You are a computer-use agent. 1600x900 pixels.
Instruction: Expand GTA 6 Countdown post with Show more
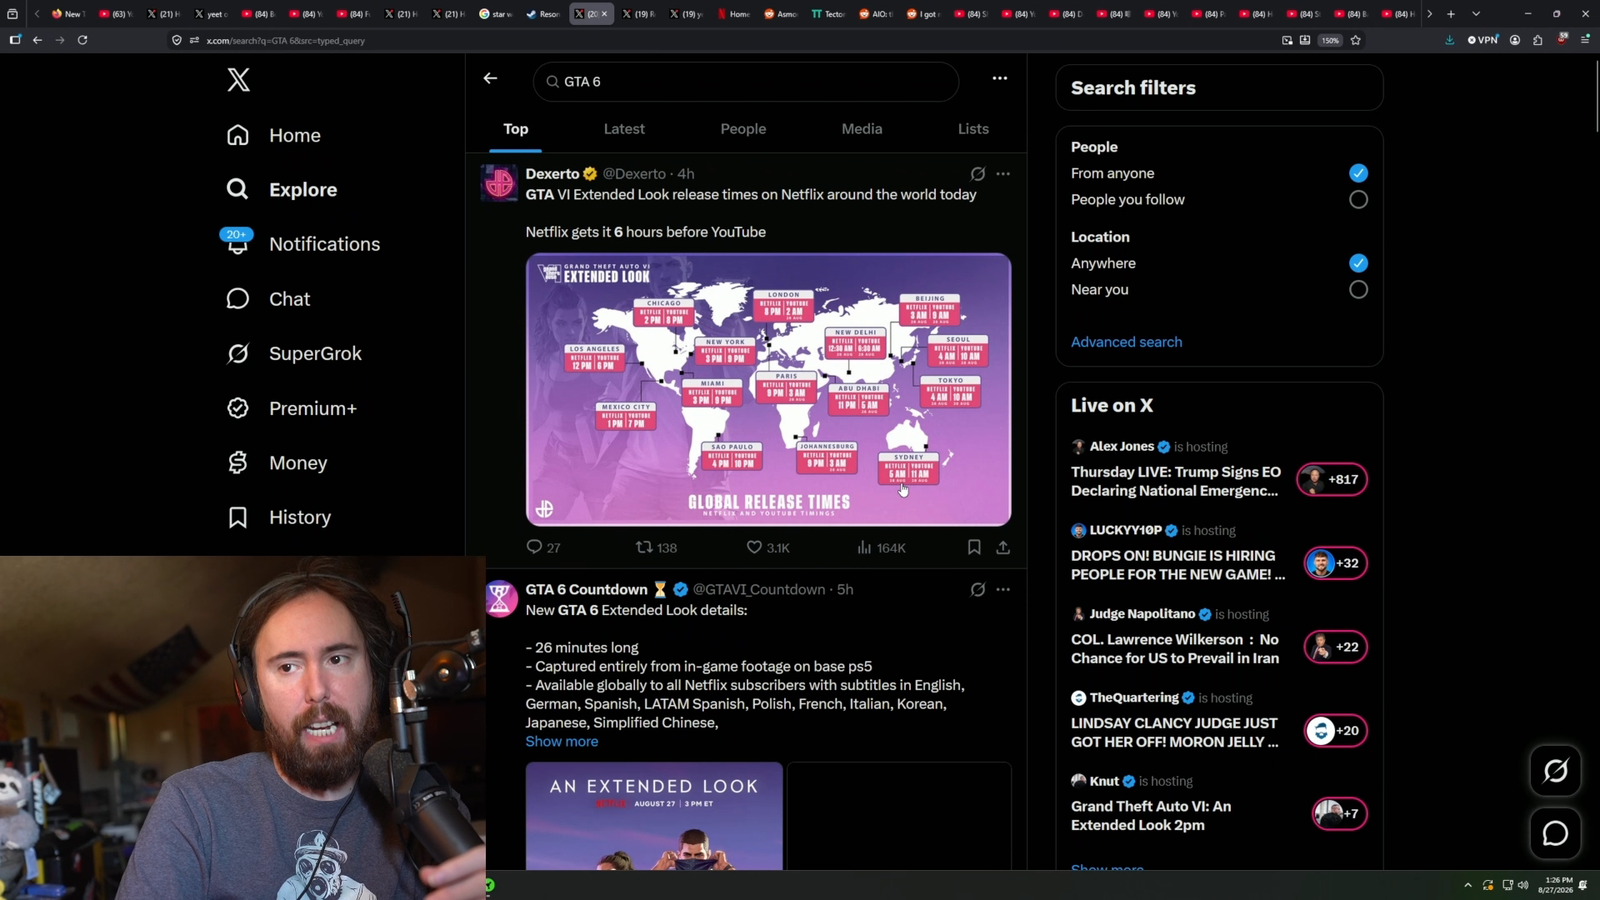pyautogui.click(x=562, y=741)
